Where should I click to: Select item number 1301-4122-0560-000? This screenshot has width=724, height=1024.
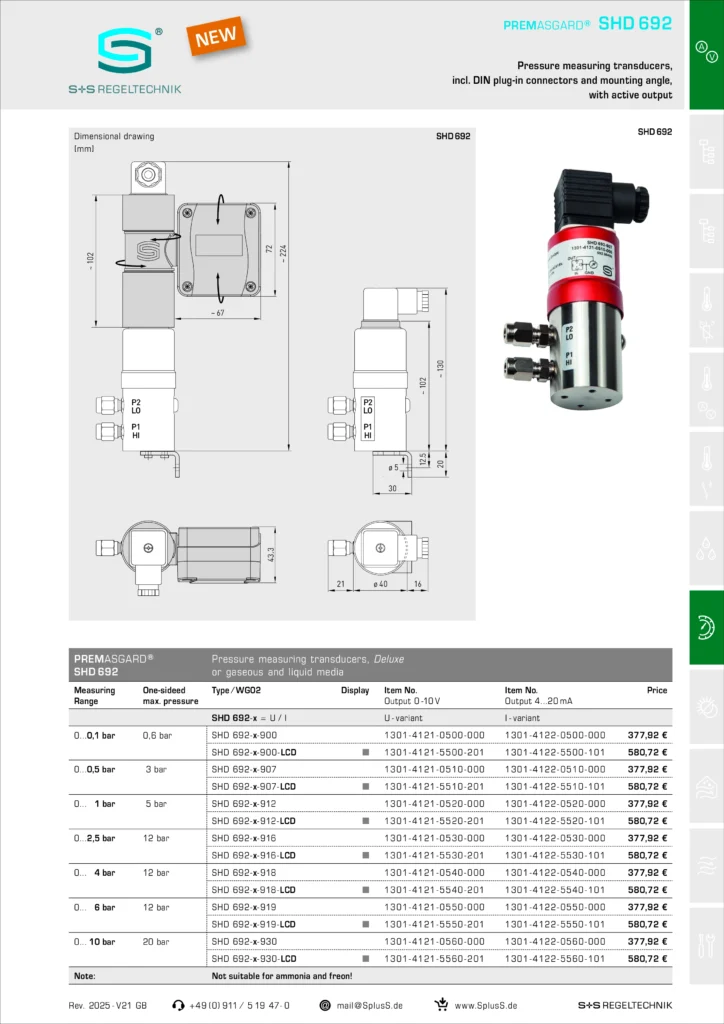point(555,942)
